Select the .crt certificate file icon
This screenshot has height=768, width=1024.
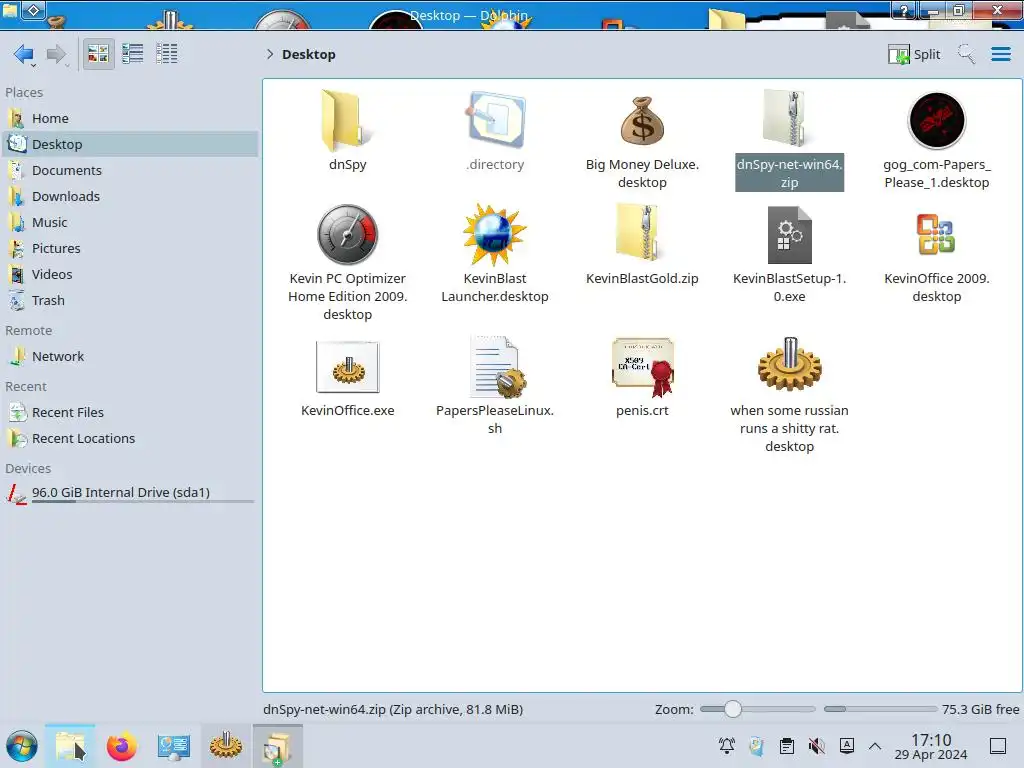coord(643,367)
